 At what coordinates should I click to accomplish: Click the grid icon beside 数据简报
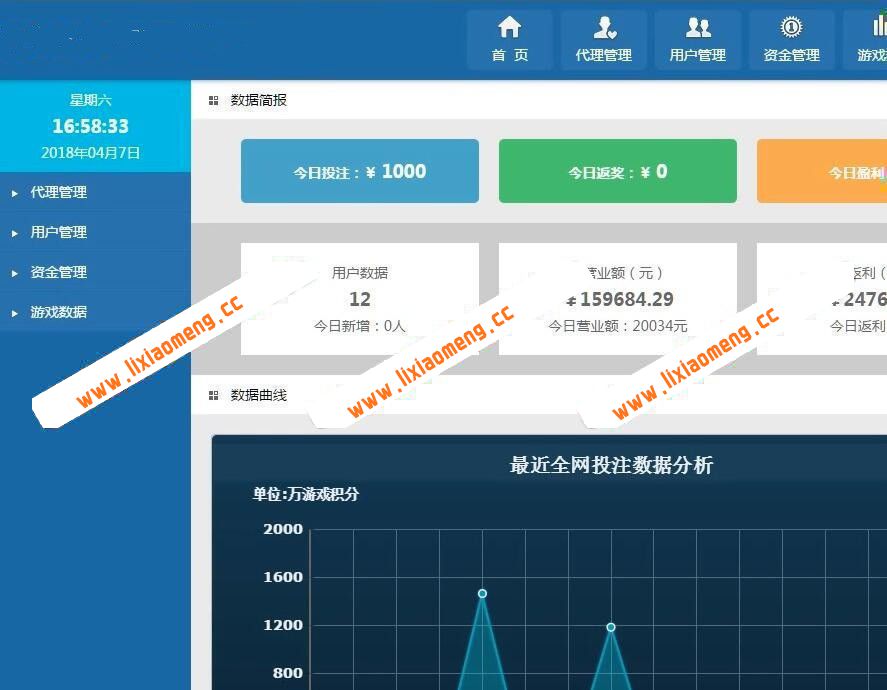click(x=213, y=100)
